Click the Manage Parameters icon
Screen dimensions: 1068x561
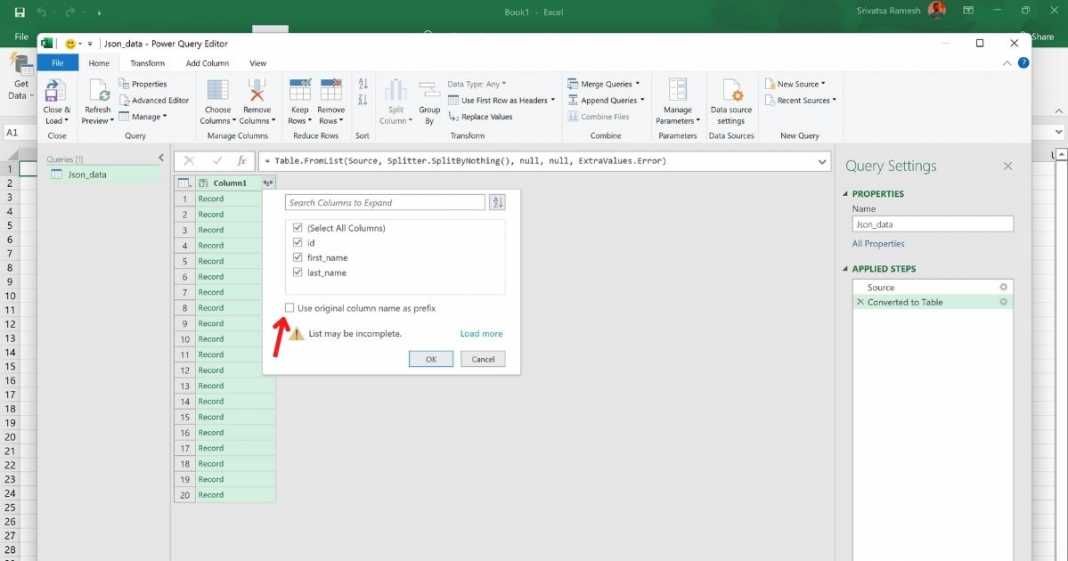678,91
